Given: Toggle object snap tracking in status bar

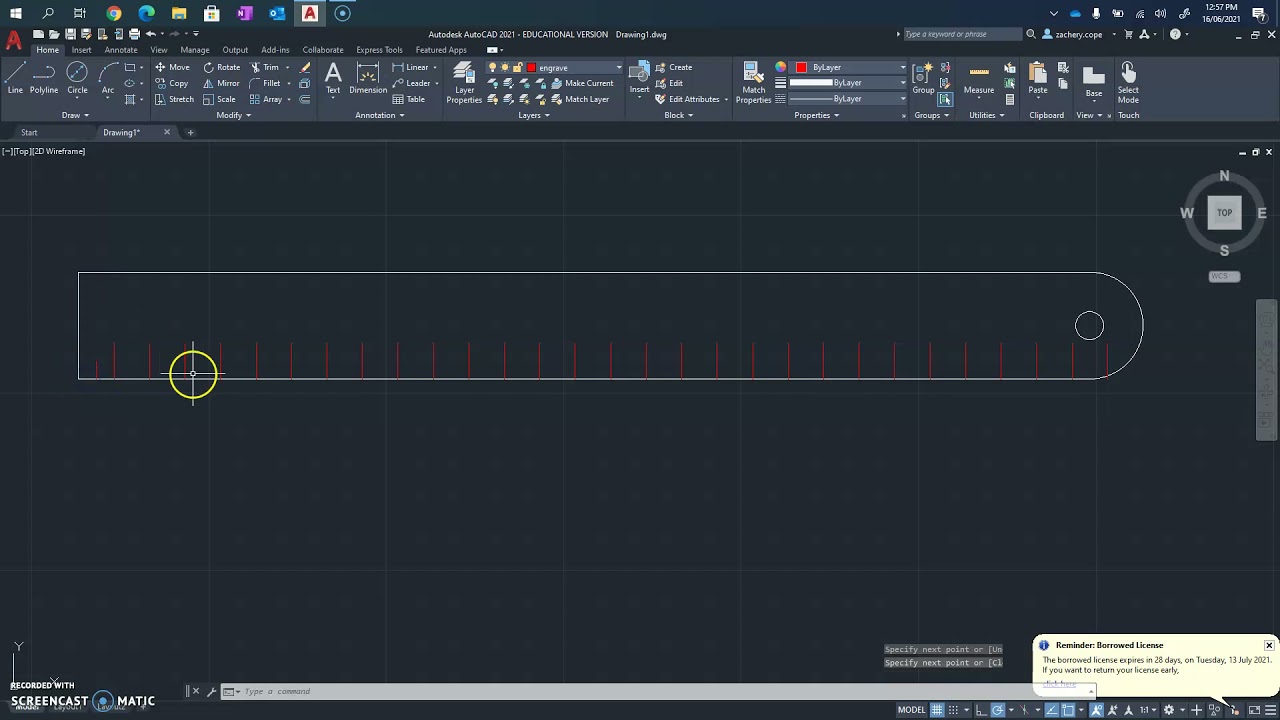Looking at the screenshot, I should pyautogui.click(x=1052, y=710).
